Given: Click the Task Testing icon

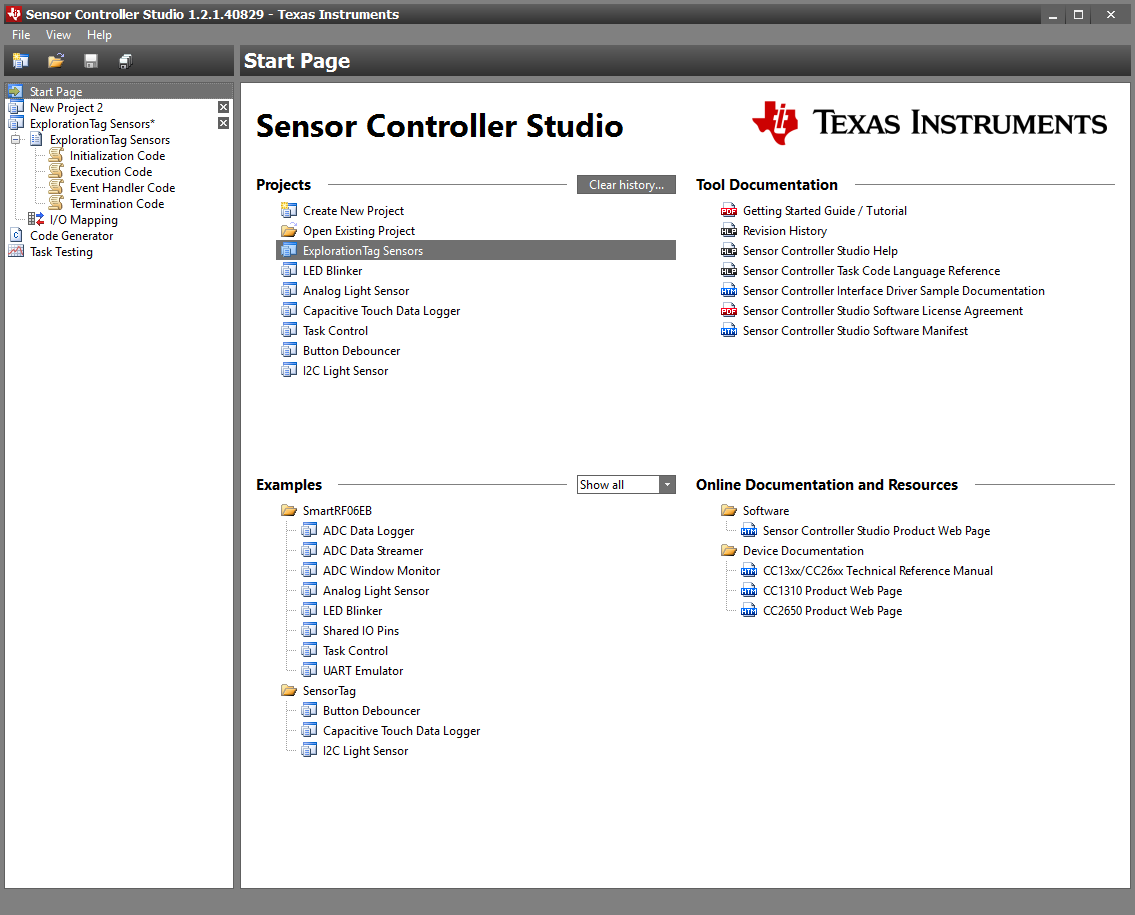Looking at the screenshot, I should coord(16,251).
